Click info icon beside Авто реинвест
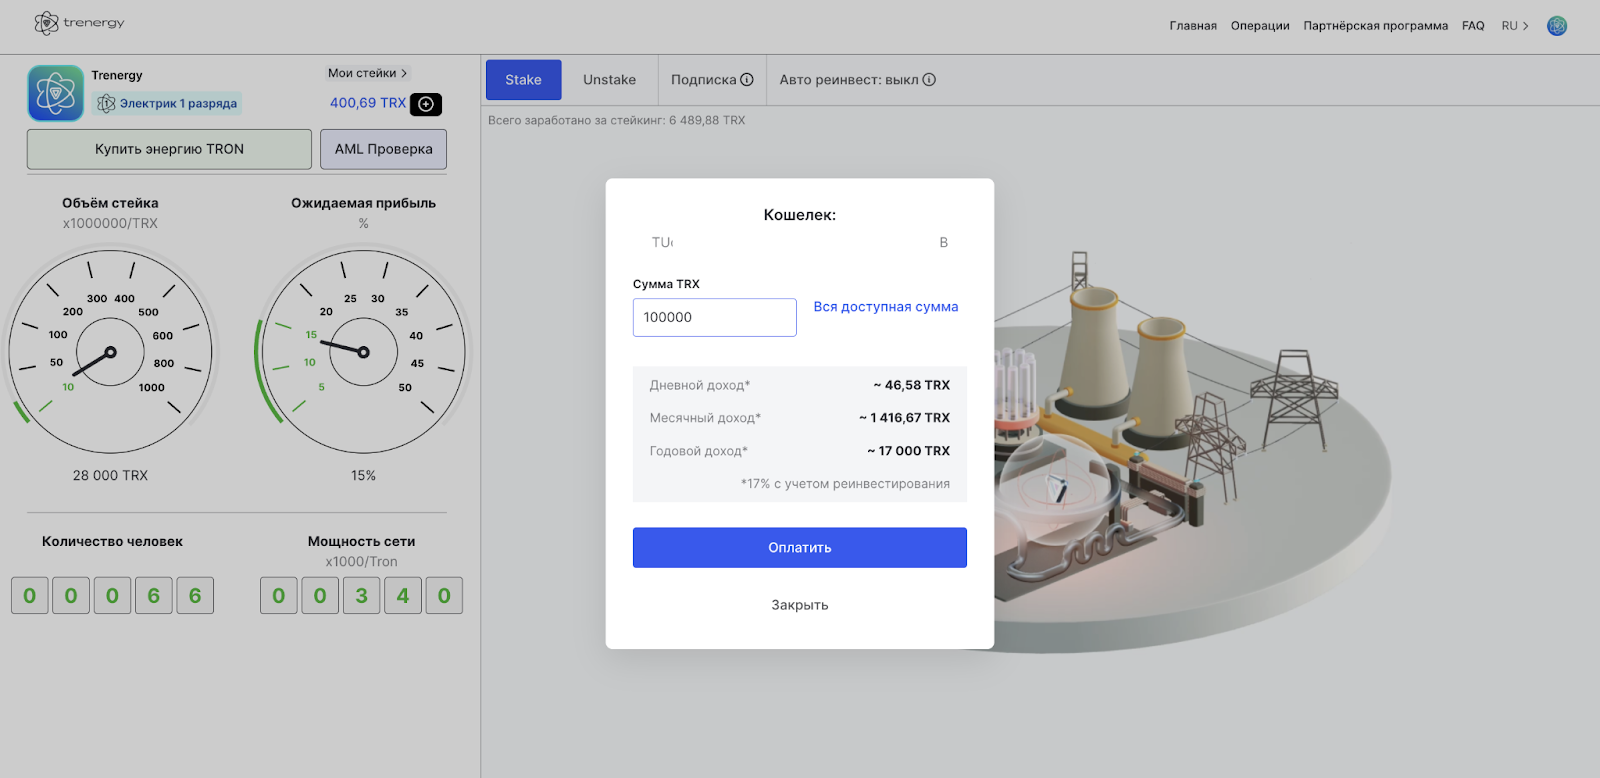 click(929, 80)
